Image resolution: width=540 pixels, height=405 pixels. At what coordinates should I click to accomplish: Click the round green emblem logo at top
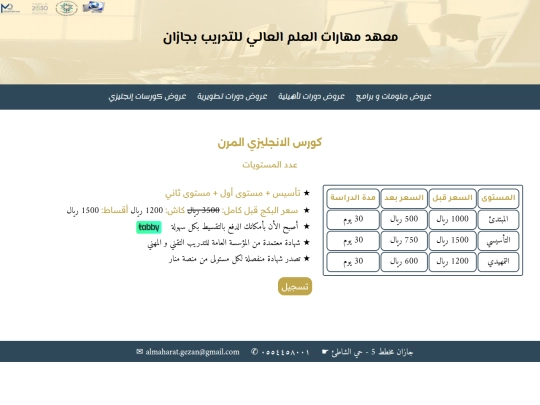(x=66, y=8)
